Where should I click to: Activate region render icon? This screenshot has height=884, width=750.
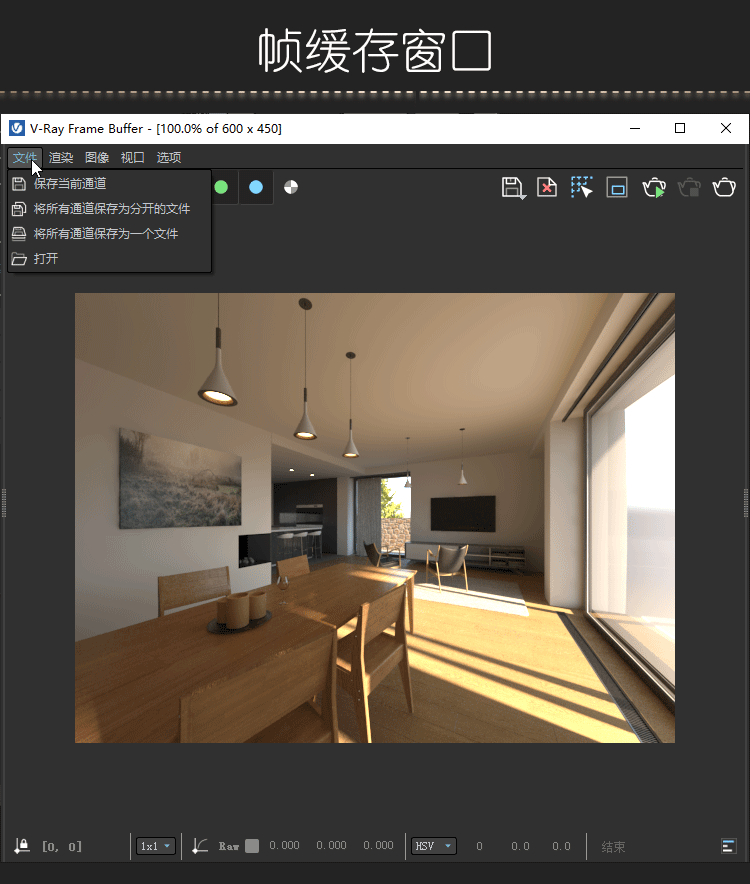click(x=617, y=188)
